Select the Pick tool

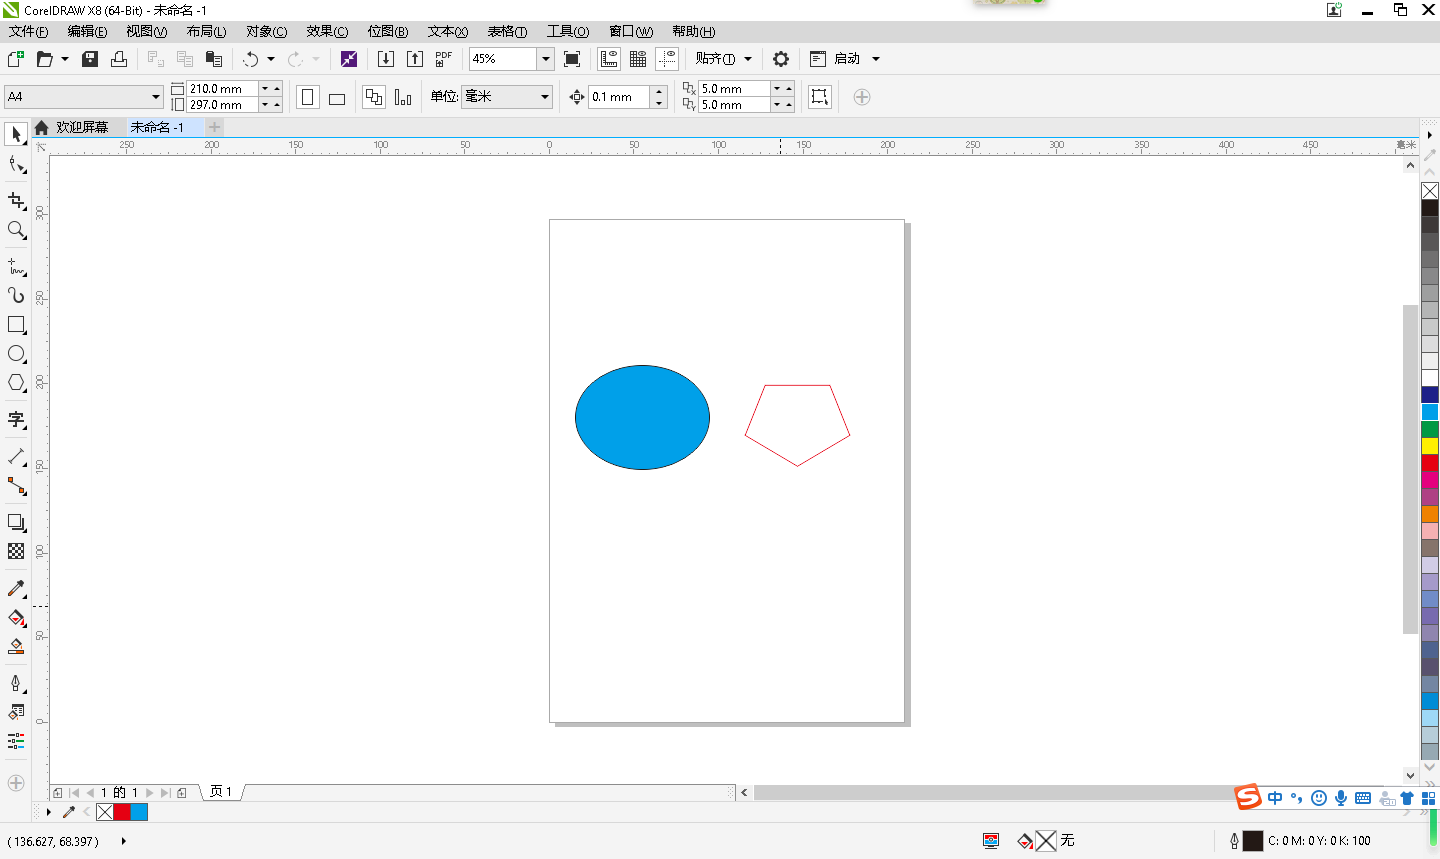pos(16,134)
